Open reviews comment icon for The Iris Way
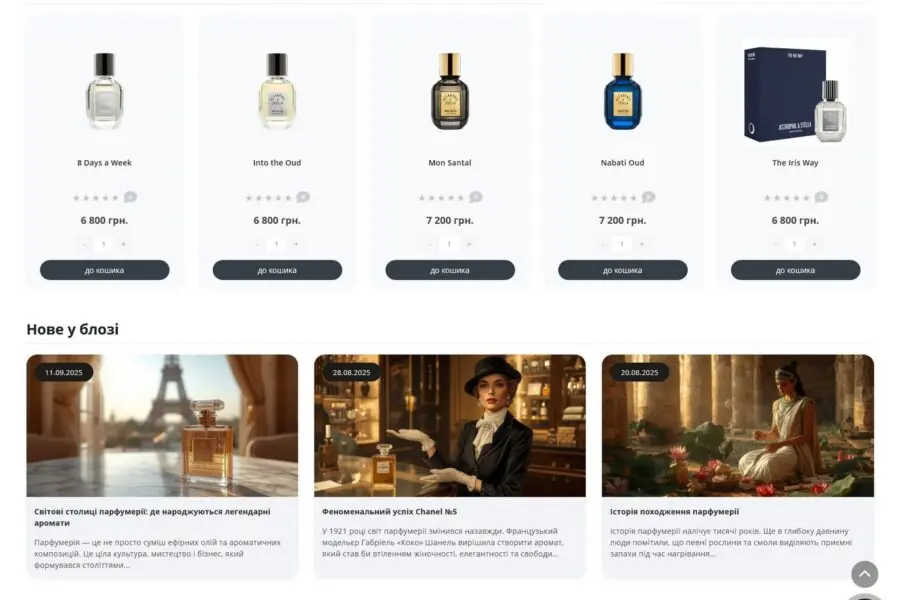900x600 pixels. 821,198
